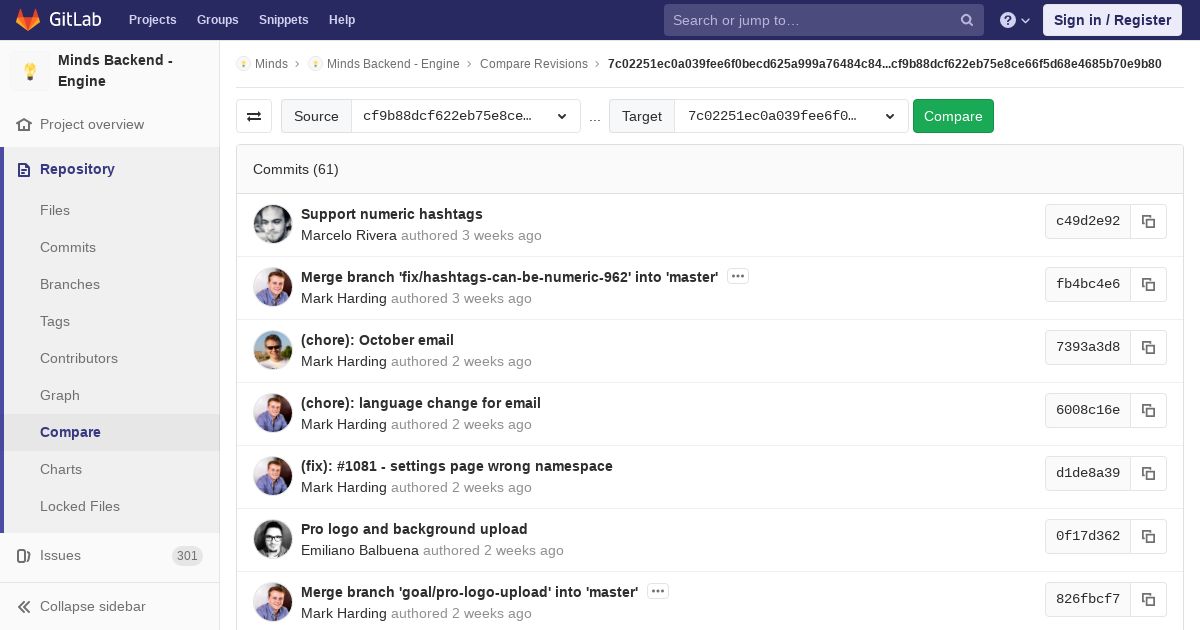Copy commit SHA c49d2e92
Screen dimensions: 1200x630
[x=1148, y=221]
